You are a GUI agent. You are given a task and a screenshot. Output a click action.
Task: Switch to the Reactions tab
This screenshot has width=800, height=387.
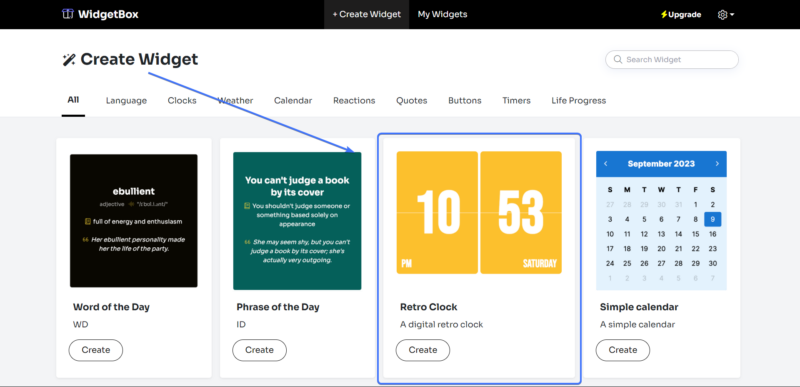click(354, 100)
